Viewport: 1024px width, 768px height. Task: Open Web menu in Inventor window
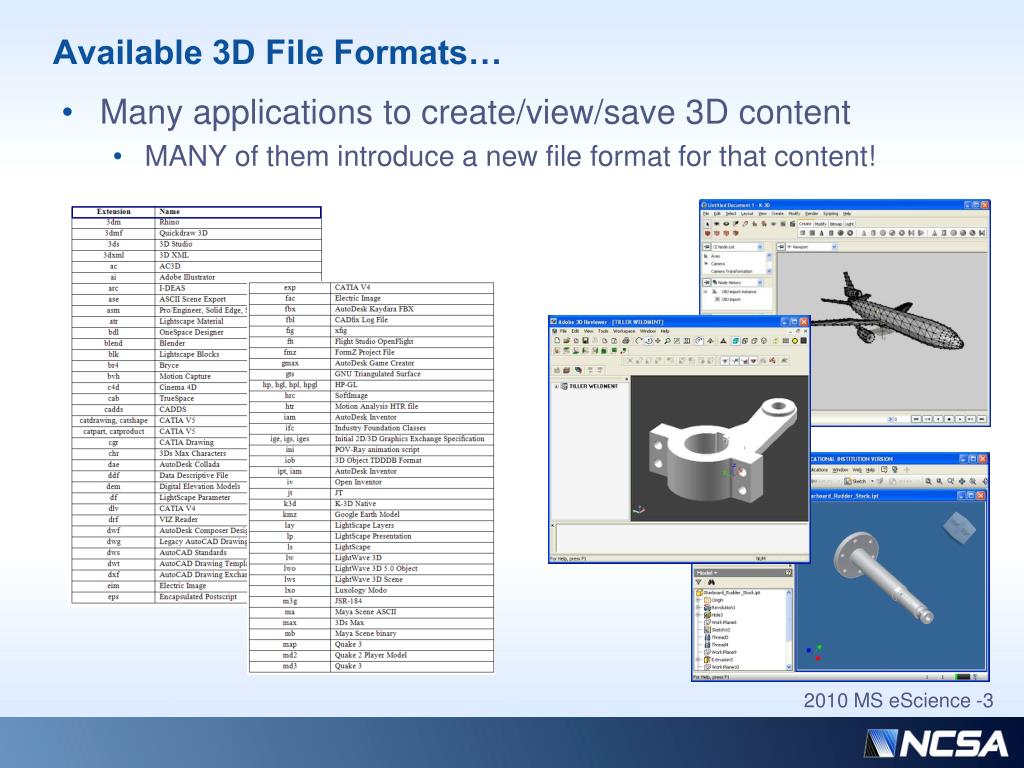pos(857,470)
